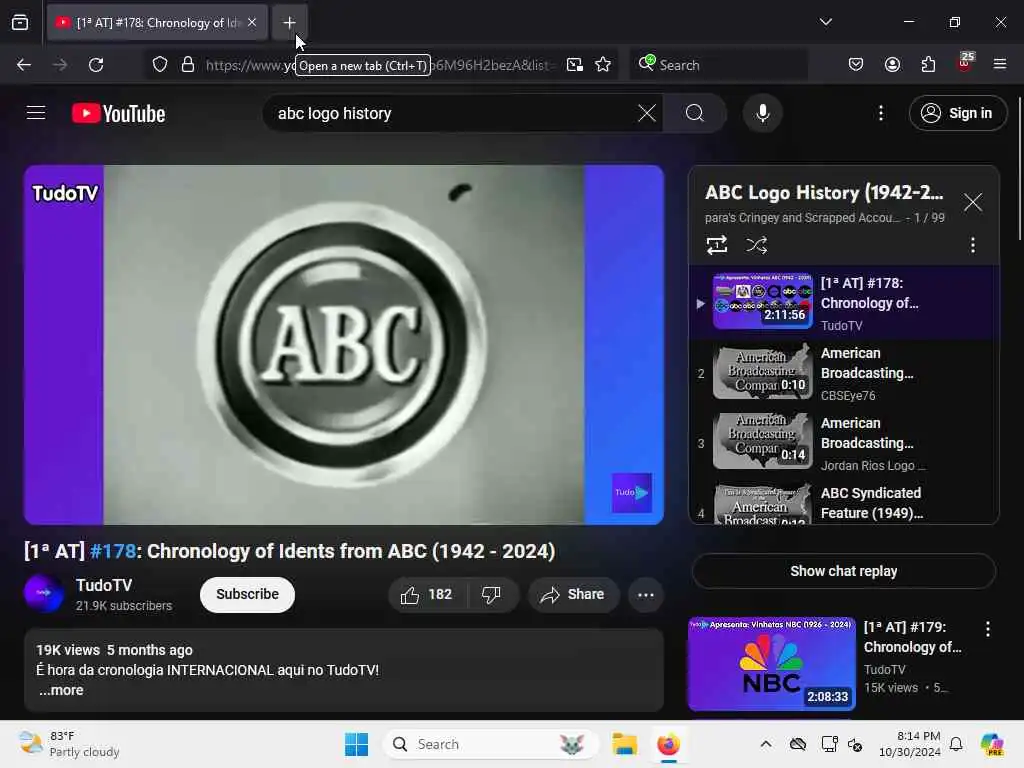Open notifications bell in system tray
The height and width of the screenshot is (768, 1024).
click(955, 744)
